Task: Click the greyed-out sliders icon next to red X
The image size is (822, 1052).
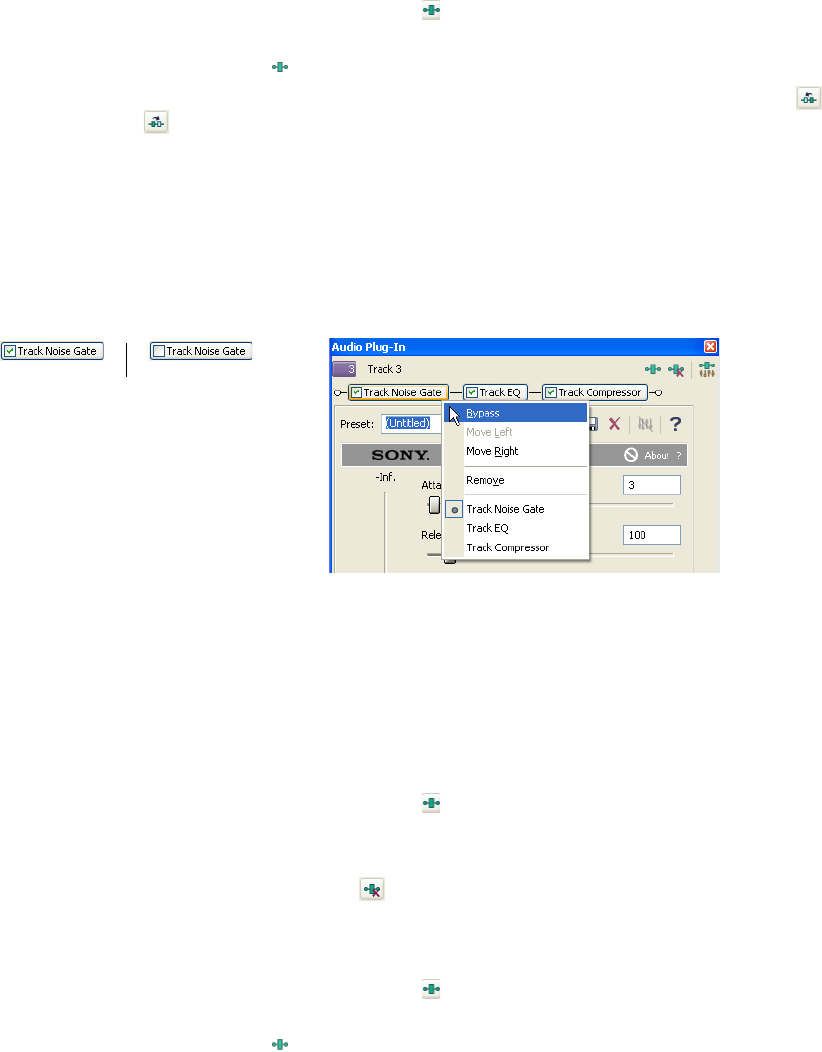Action: [645, 424]
